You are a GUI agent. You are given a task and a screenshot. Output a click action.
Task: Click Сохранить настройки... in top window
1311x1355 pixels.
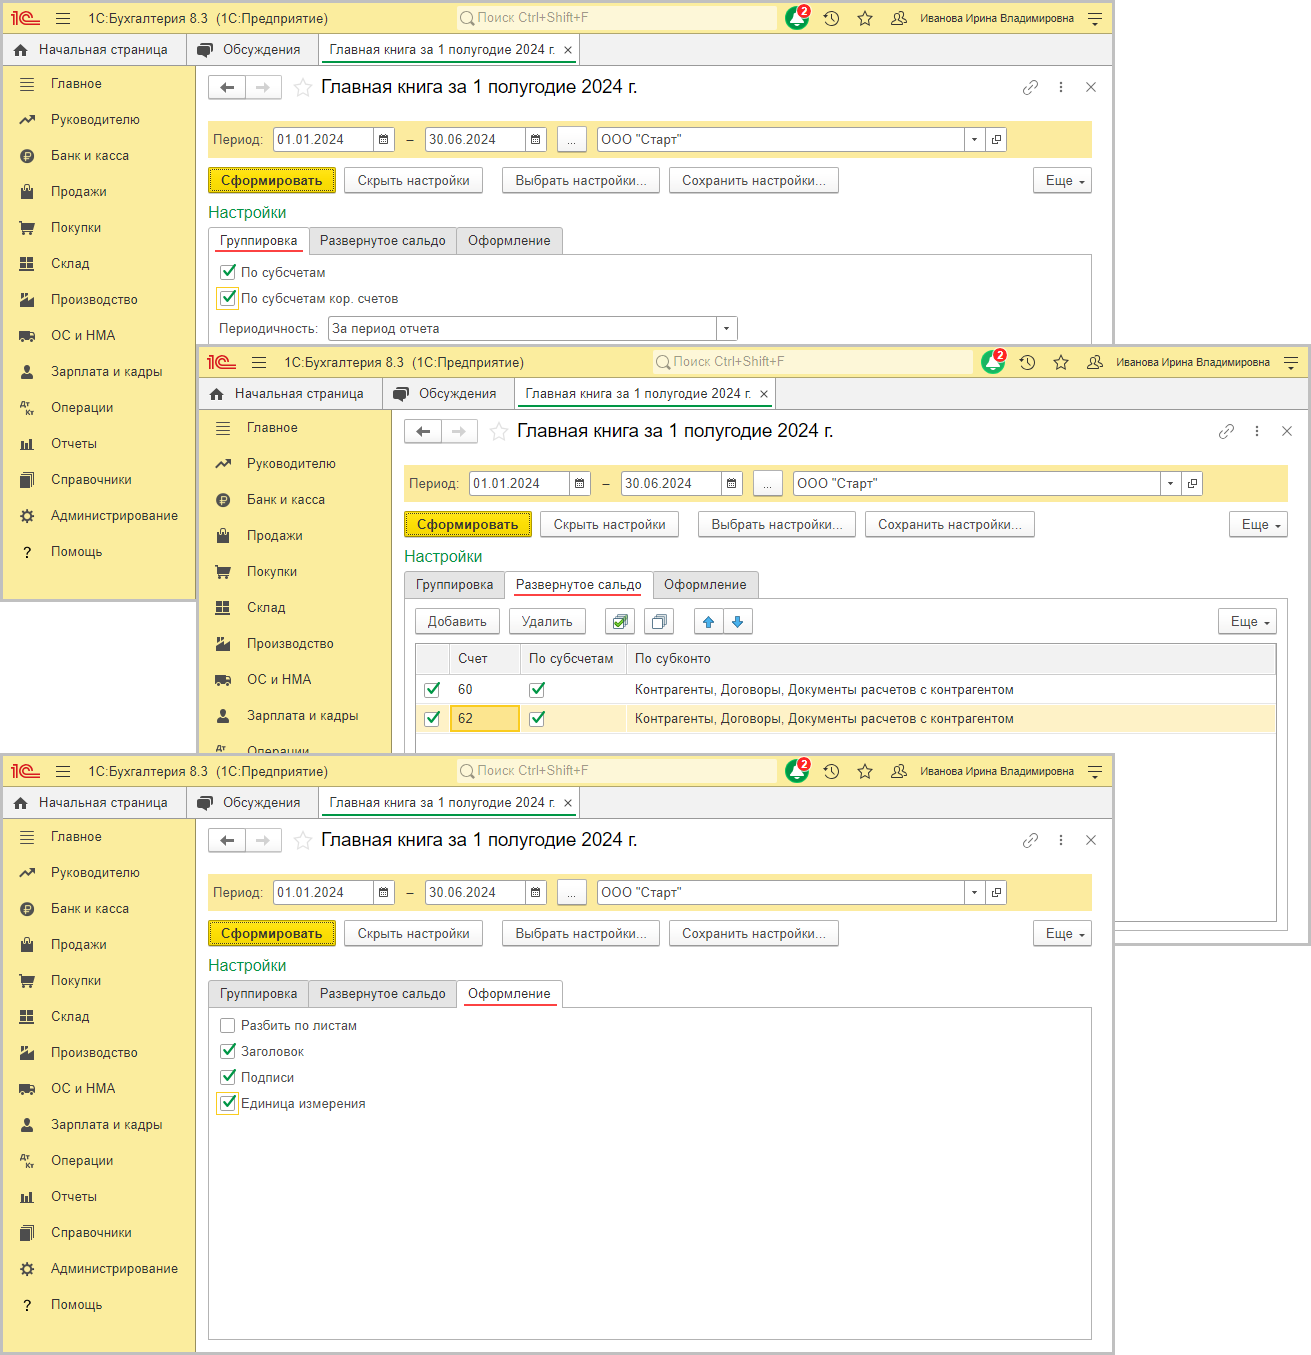(753, 181)
